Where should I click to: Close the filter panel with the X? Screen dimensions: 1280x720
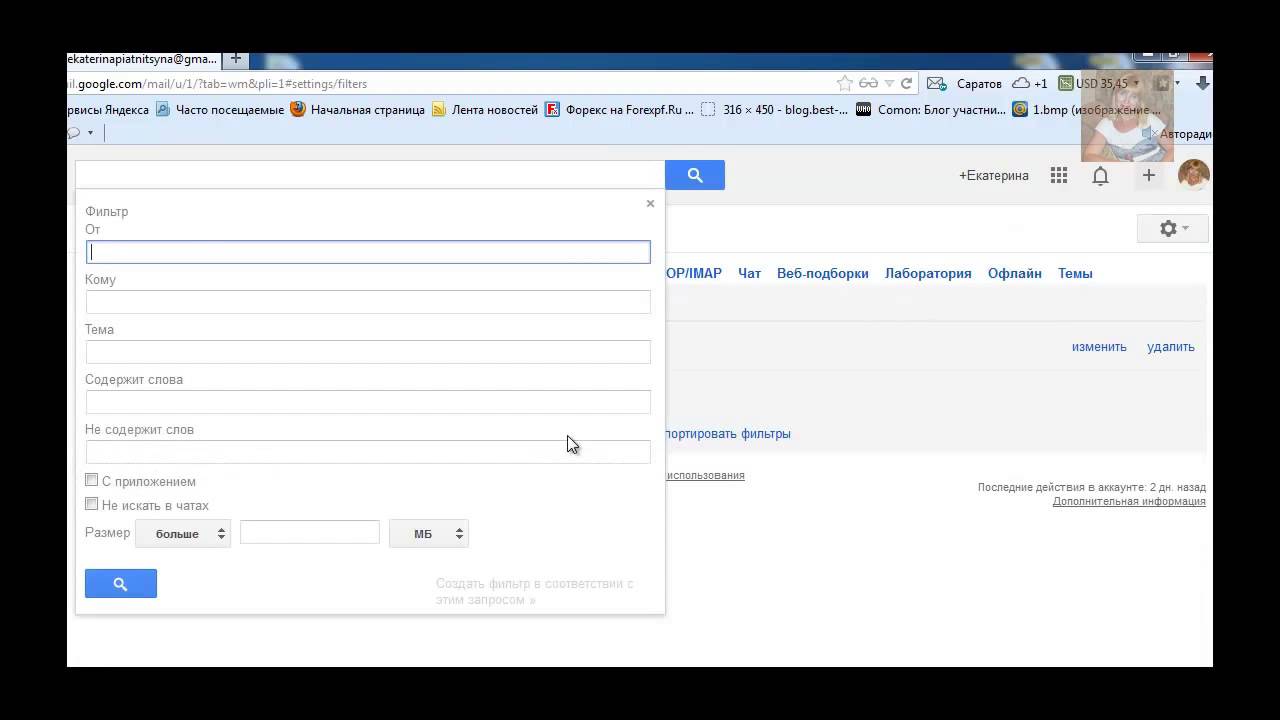[650, 203]
